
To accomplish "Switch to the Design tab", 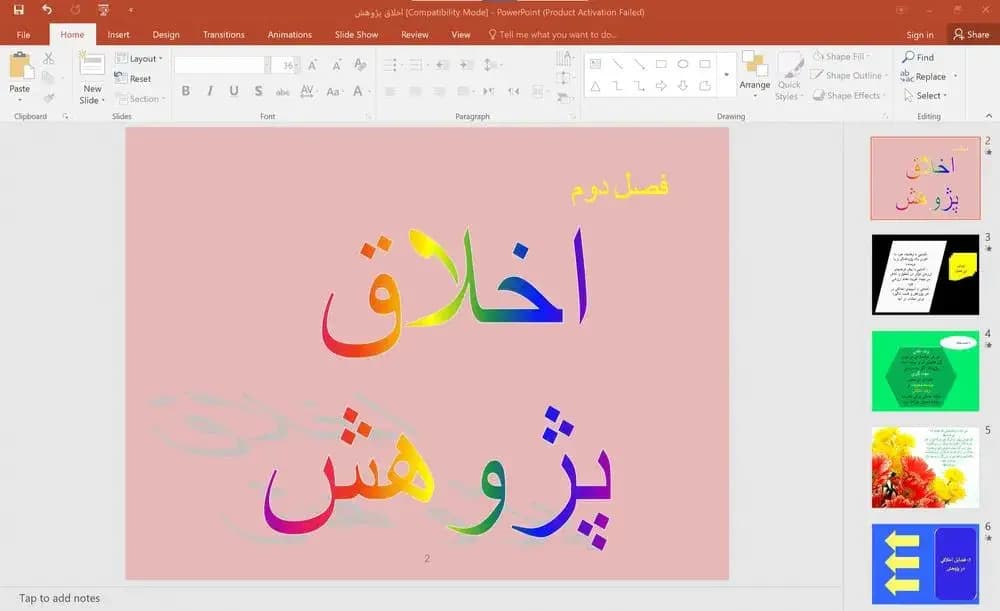I will pyautogui.click(x=166, y=34).
